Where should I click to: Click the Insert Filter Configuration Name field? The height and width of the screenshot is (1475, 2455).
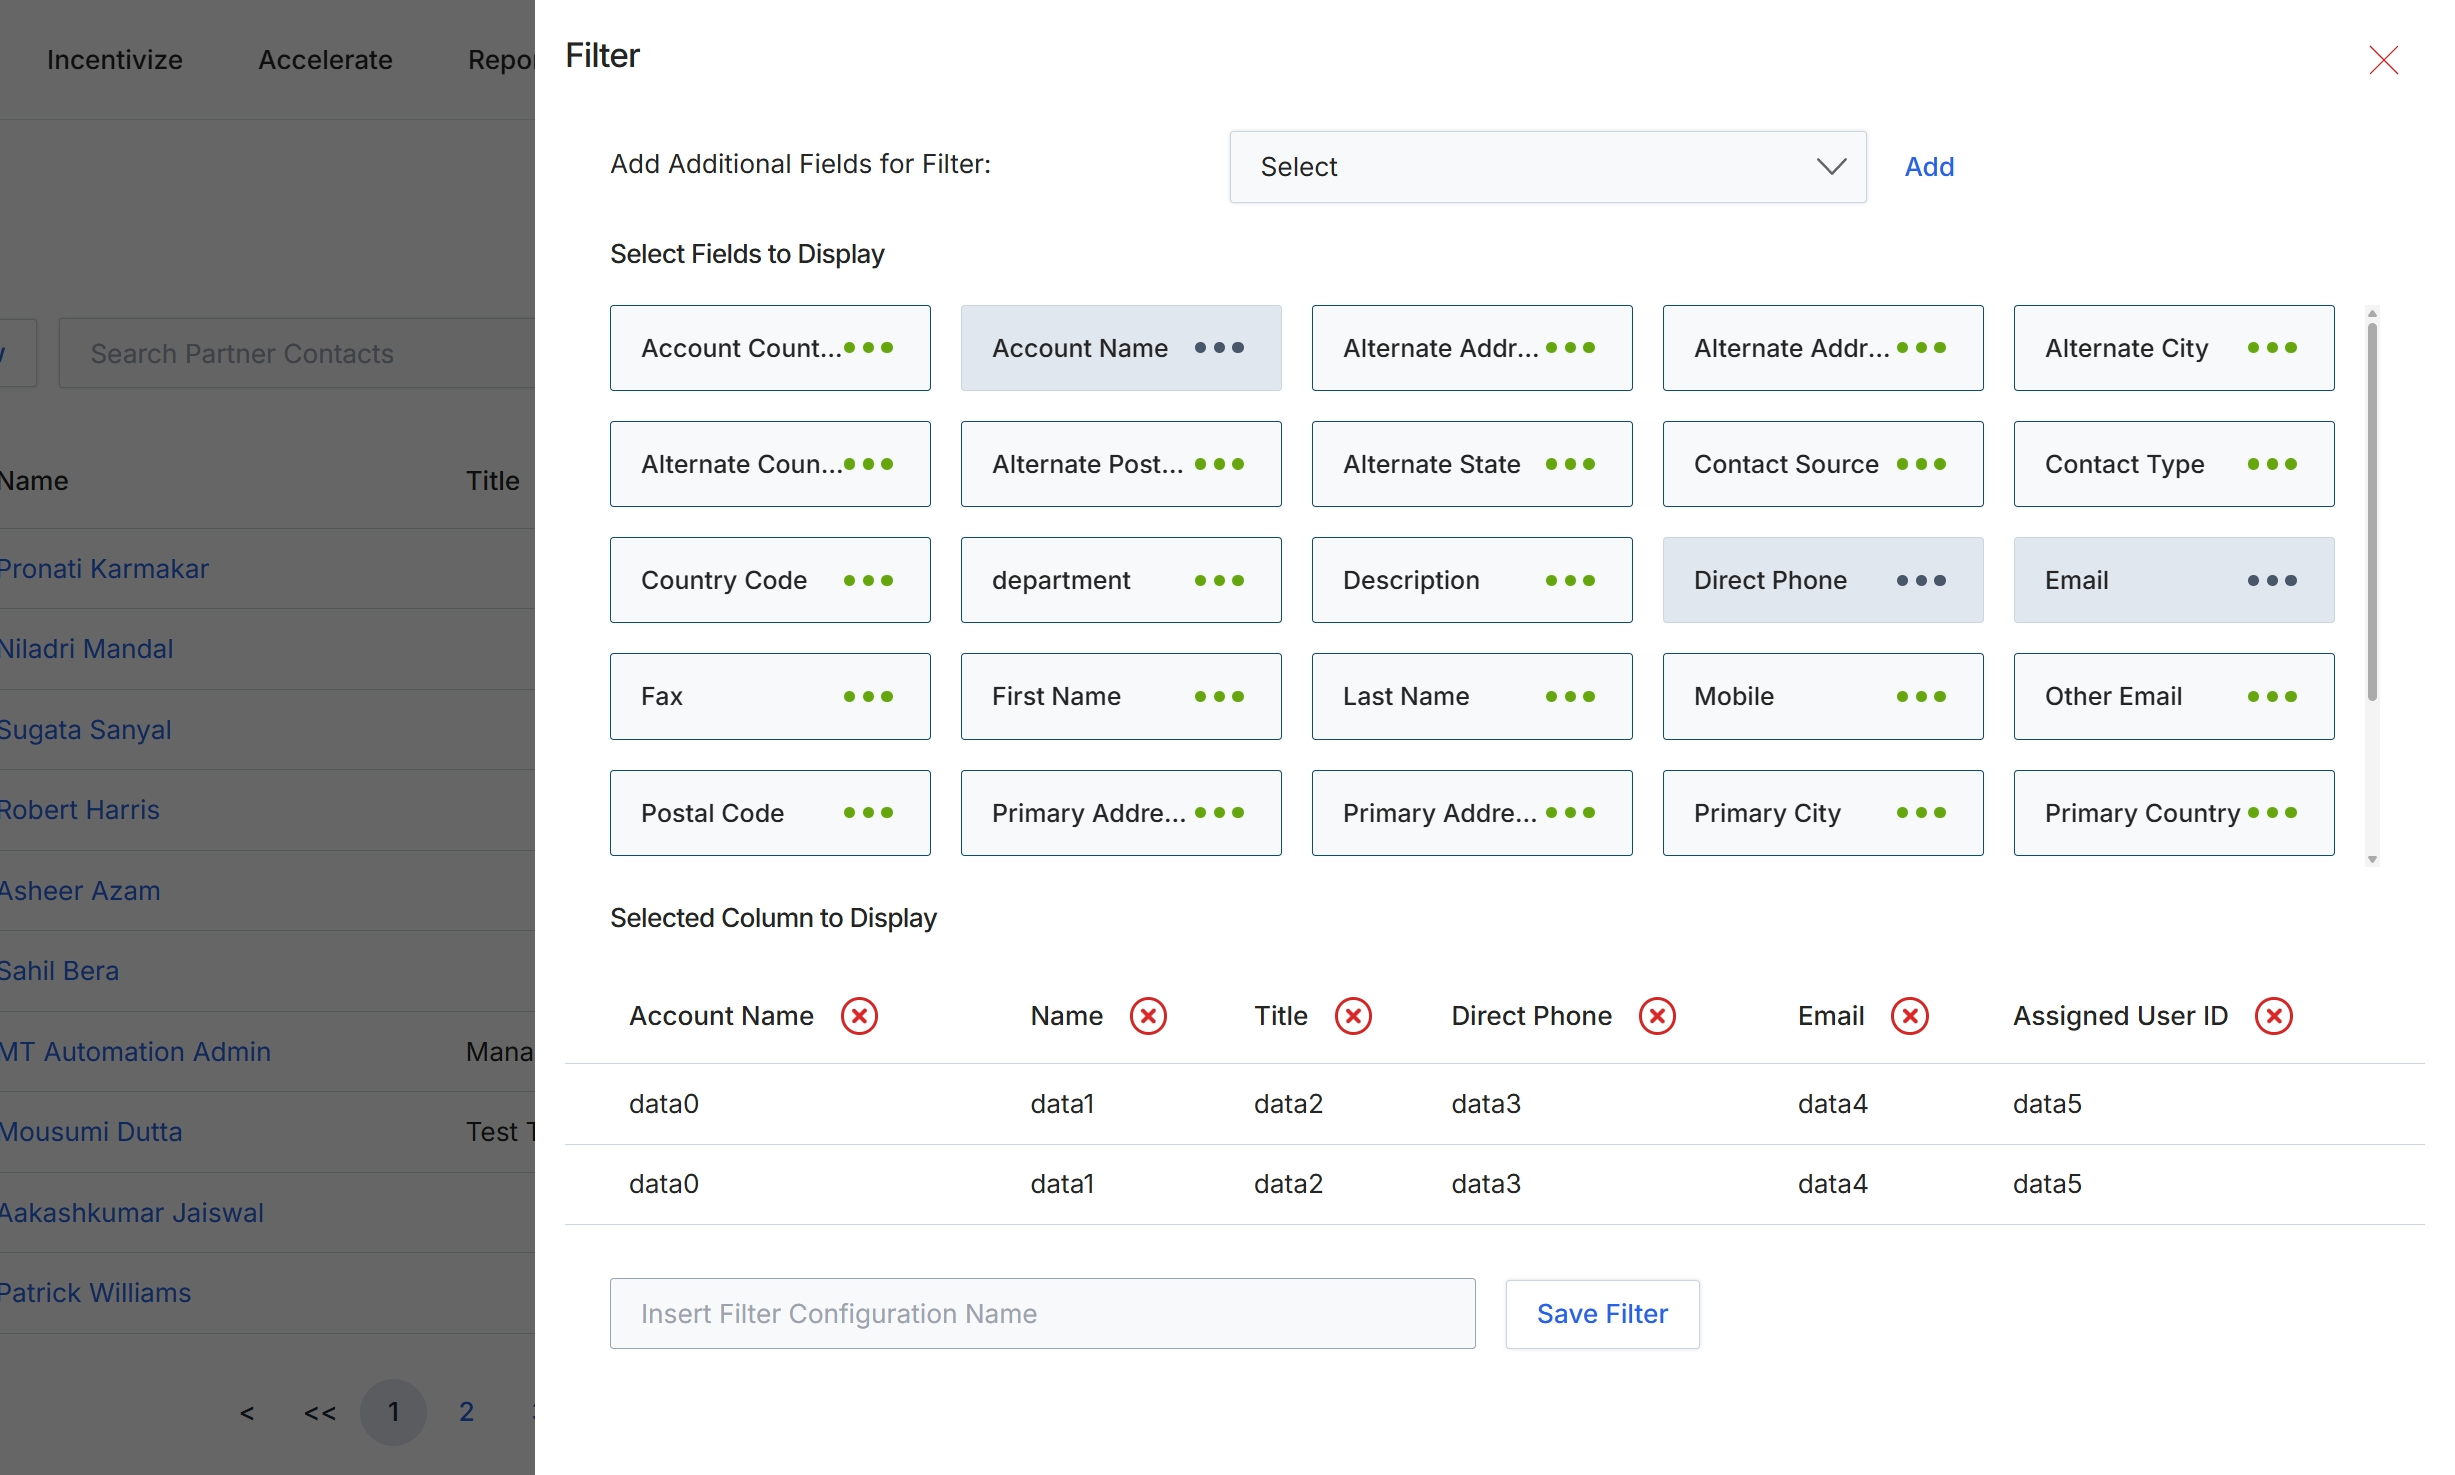pos(1042,1314)
